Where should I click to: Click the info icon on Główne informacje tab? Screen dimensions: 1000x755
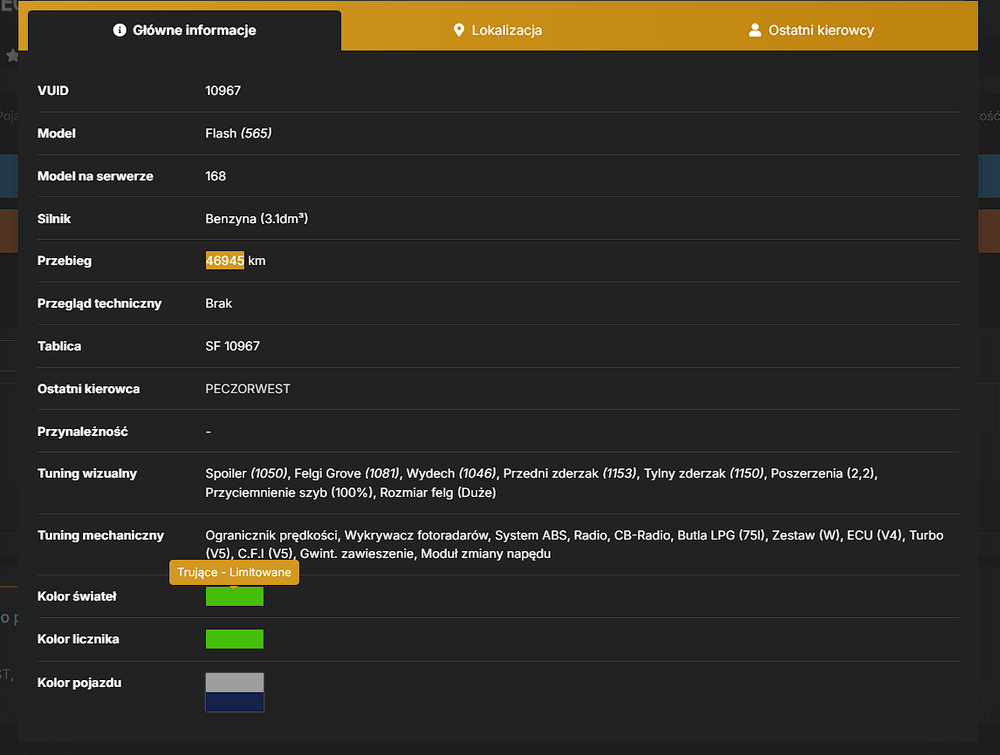point(119,30)
